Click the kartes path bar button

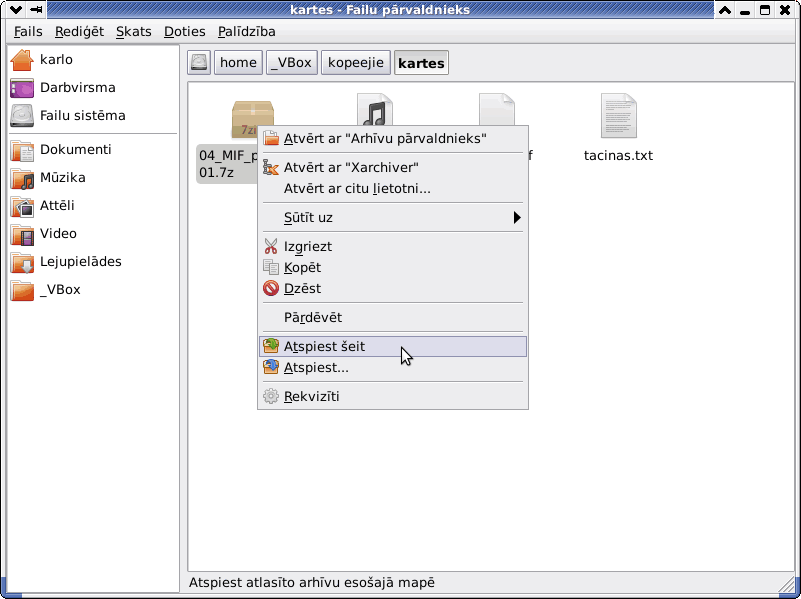(x=421, y=63)
